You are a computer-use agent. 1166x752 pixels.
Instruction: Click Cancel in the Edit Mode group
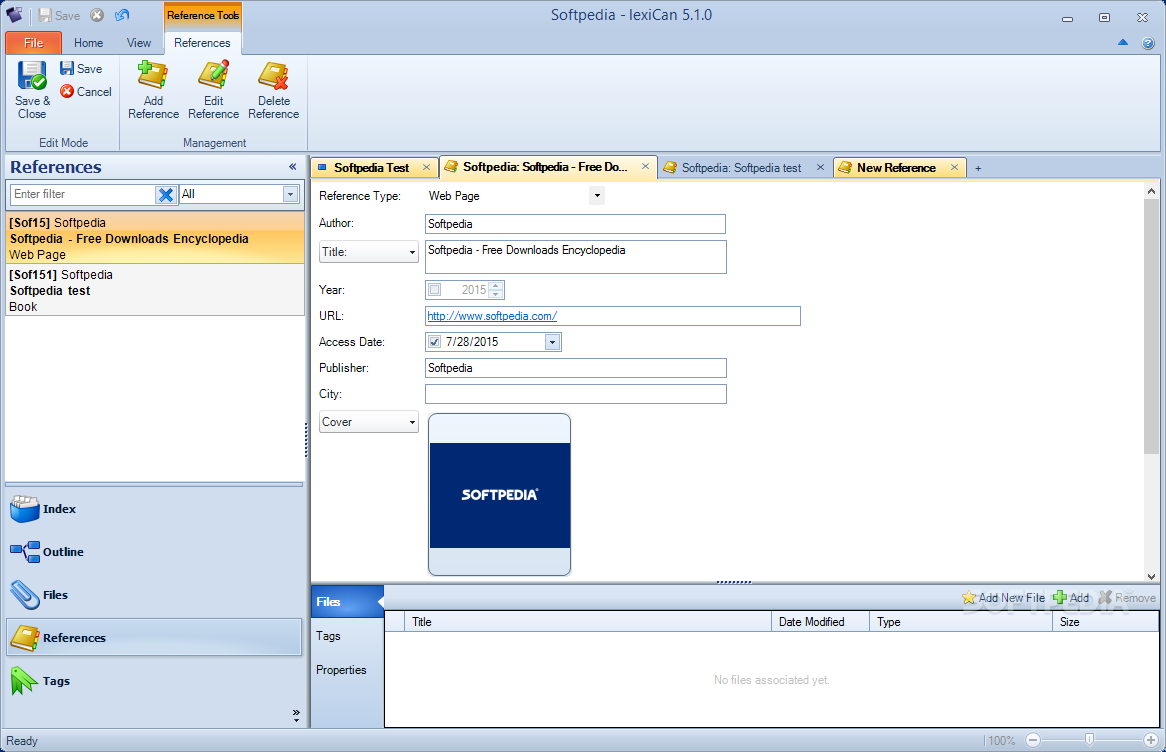86,91
